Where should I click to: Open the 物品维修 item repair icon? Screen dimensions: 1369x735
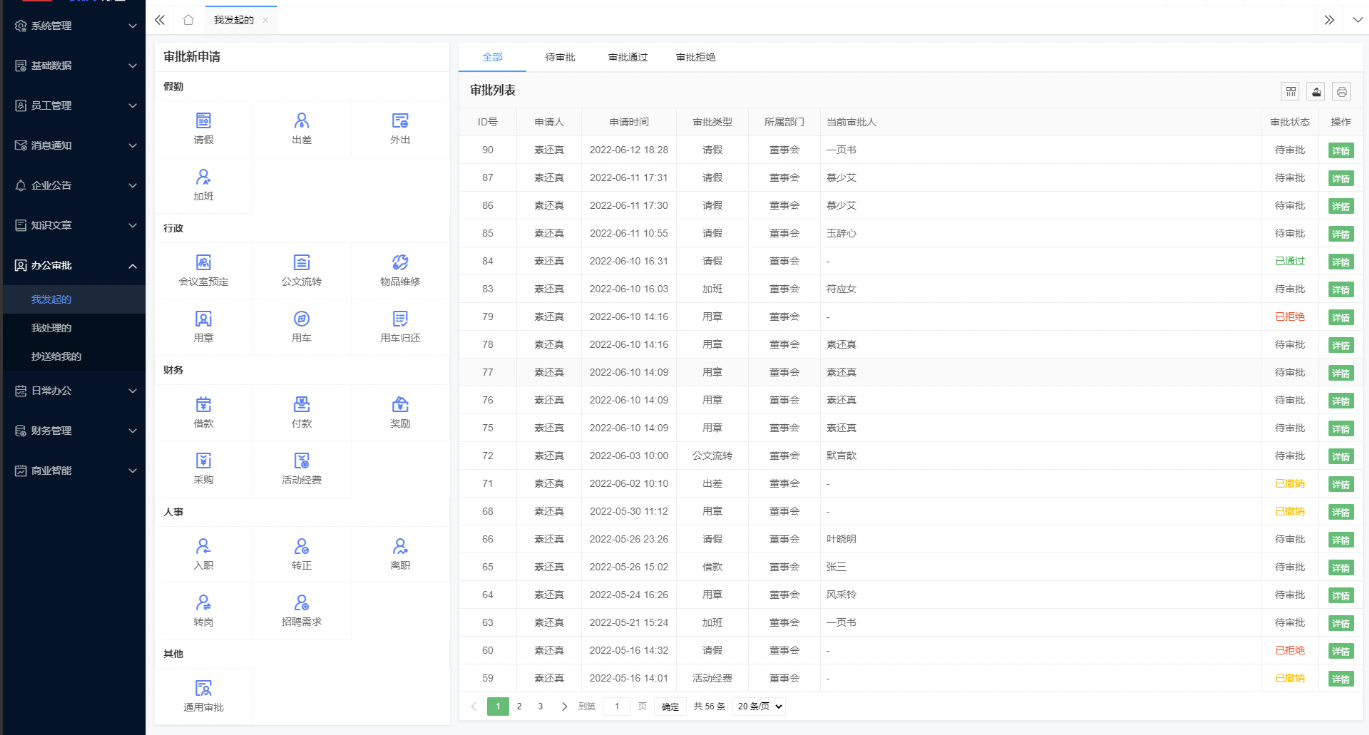click(400, 262)
